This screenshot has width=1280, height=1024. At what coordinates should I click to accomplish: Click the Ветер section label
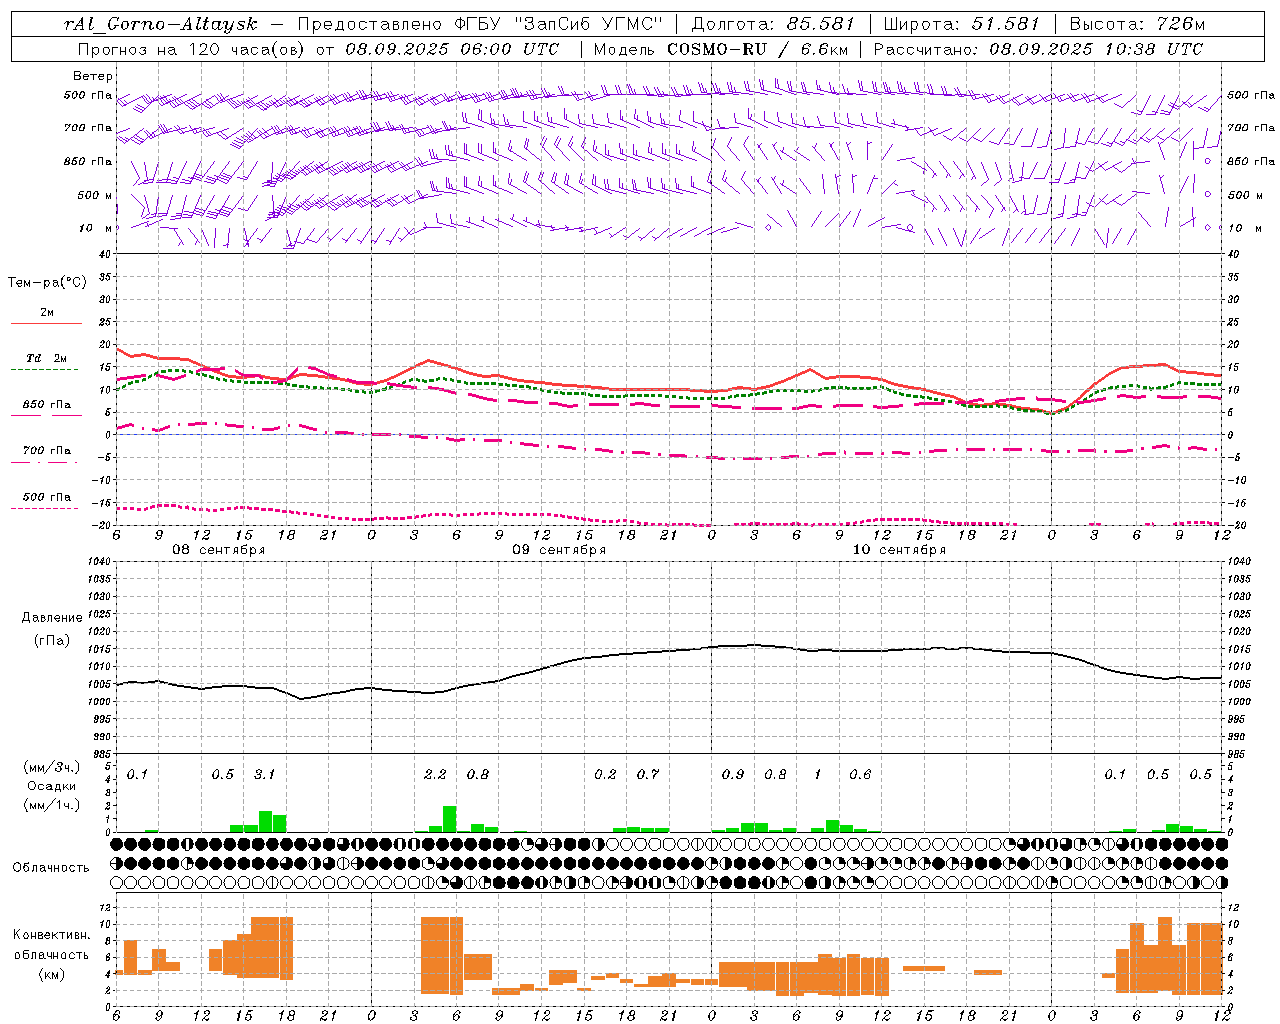point(93,76)
